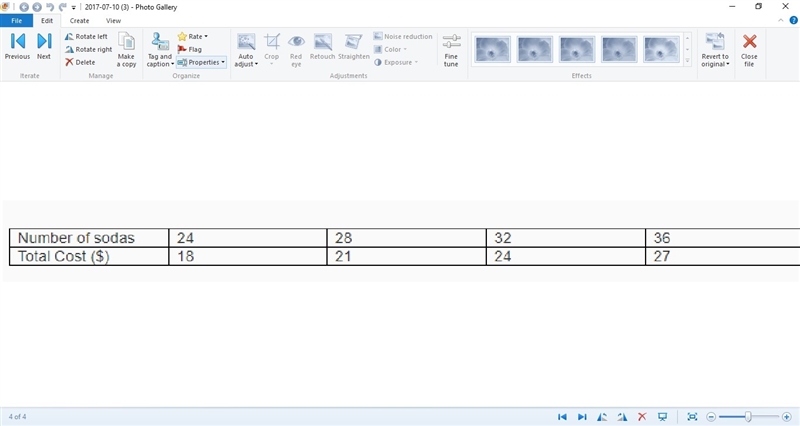
Task: Apply Noise reduction
Action: [403, 37]
